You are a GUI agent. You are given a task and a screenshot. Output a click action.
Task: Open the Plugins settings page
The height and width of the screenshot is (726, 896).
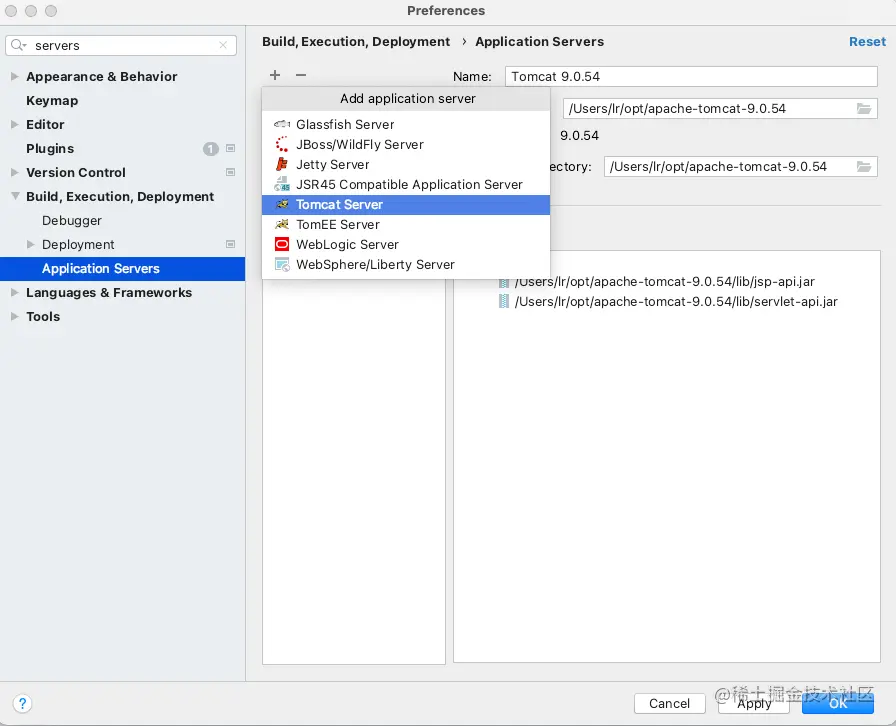[50, 149]
